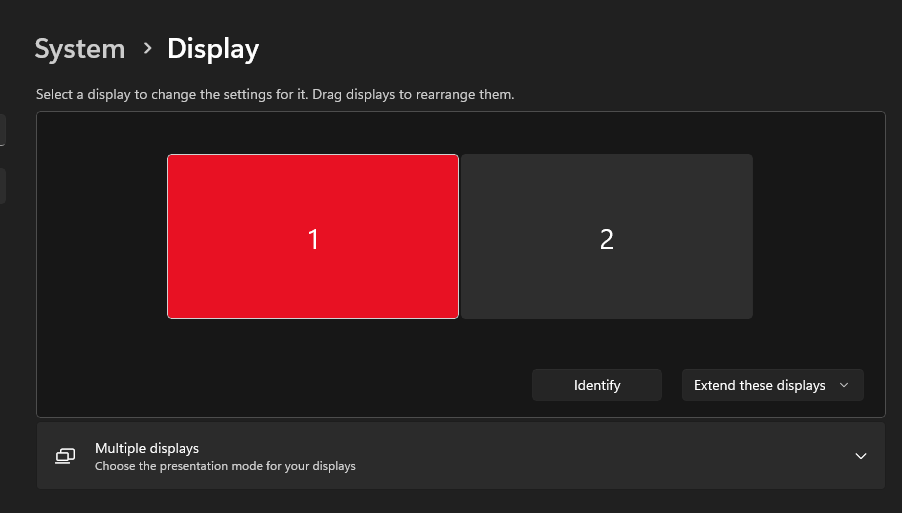Go back to System in breadcrumb

coord(80,48)
